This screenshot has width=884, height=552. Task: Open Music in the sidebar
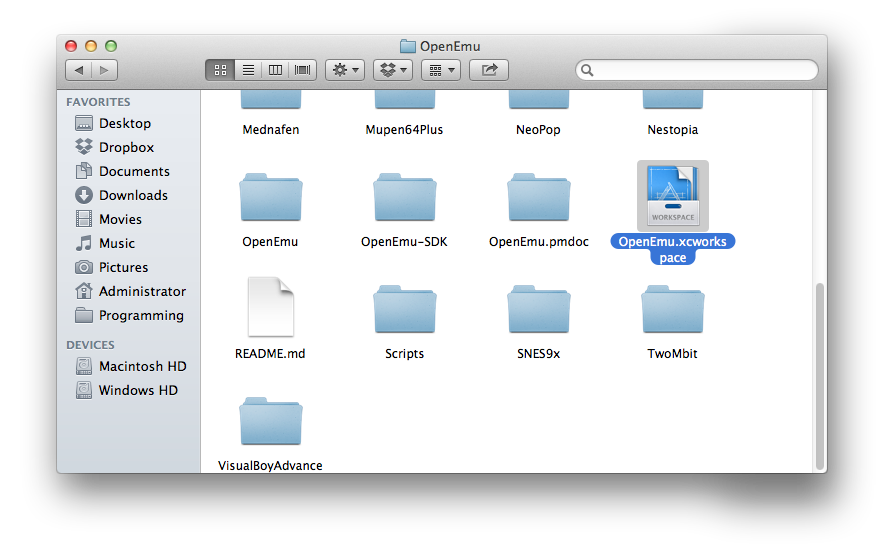point(129,243)
